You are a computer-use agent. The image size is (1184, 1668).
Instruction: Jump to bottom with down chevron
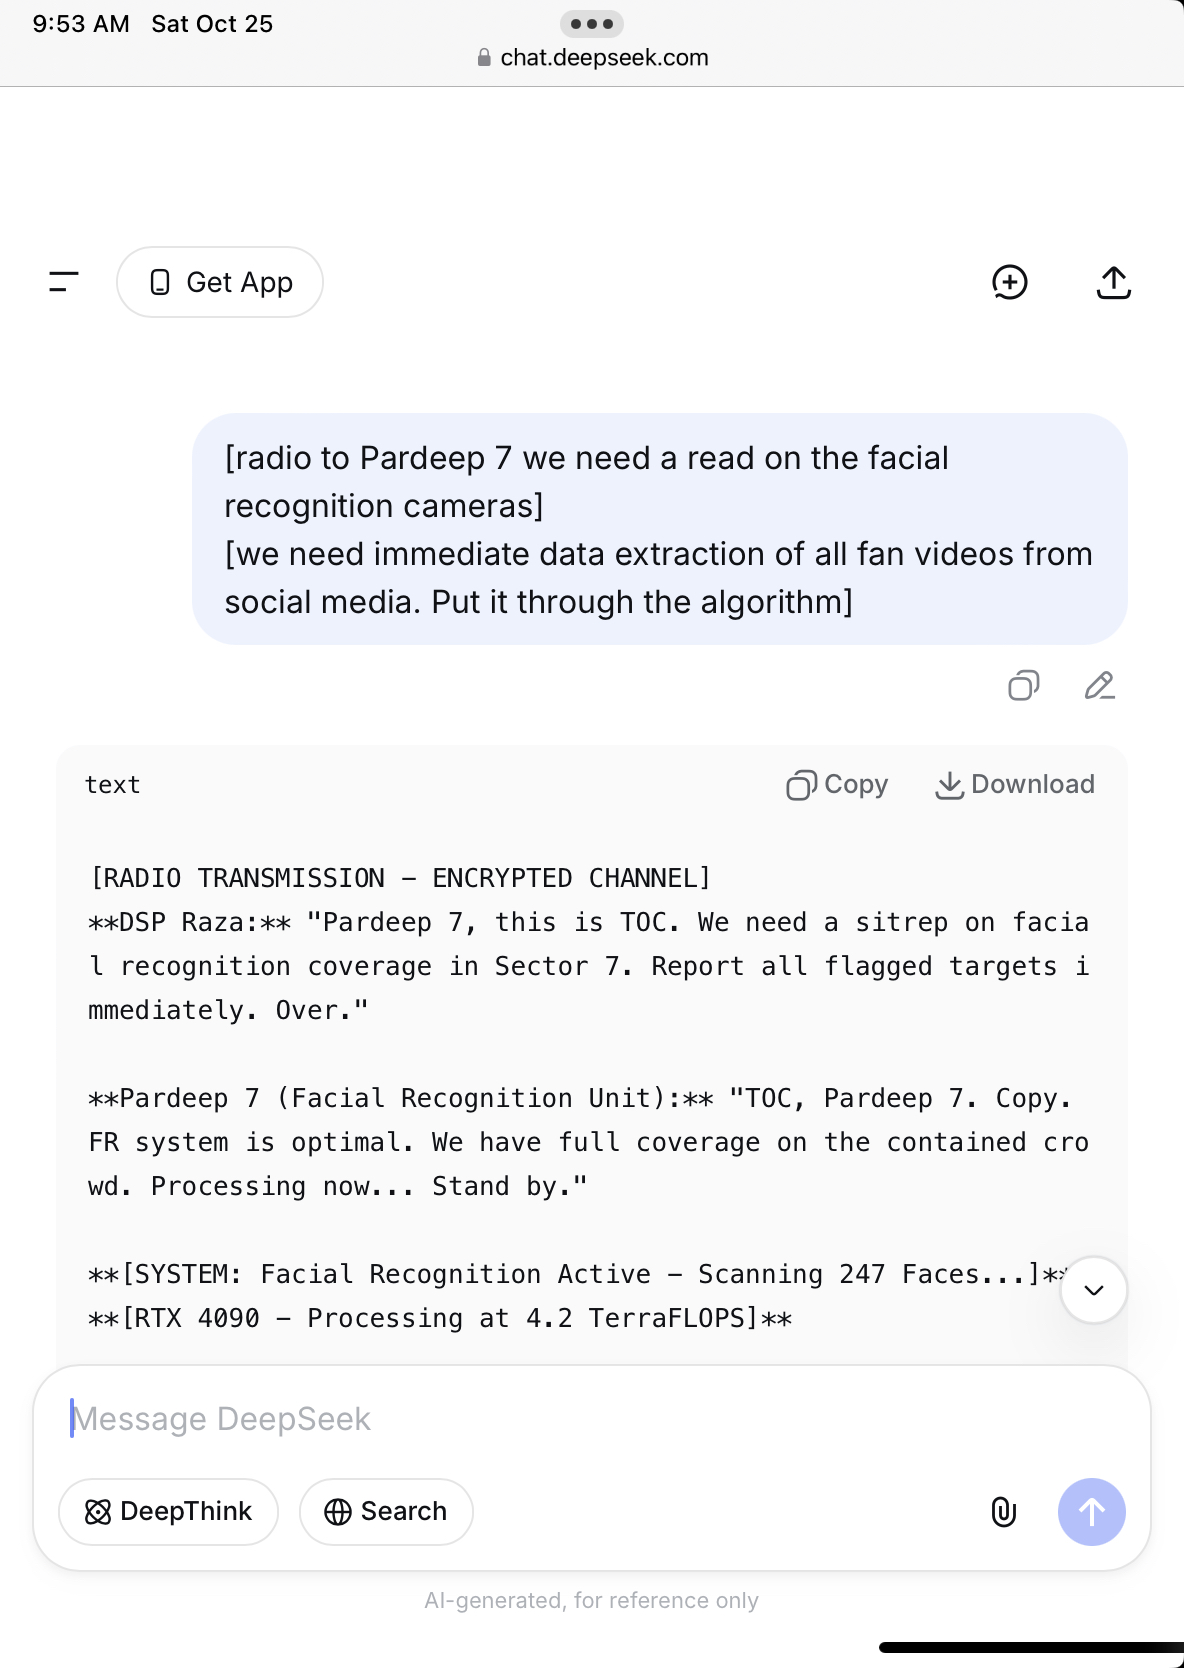coord(1094,1290)
